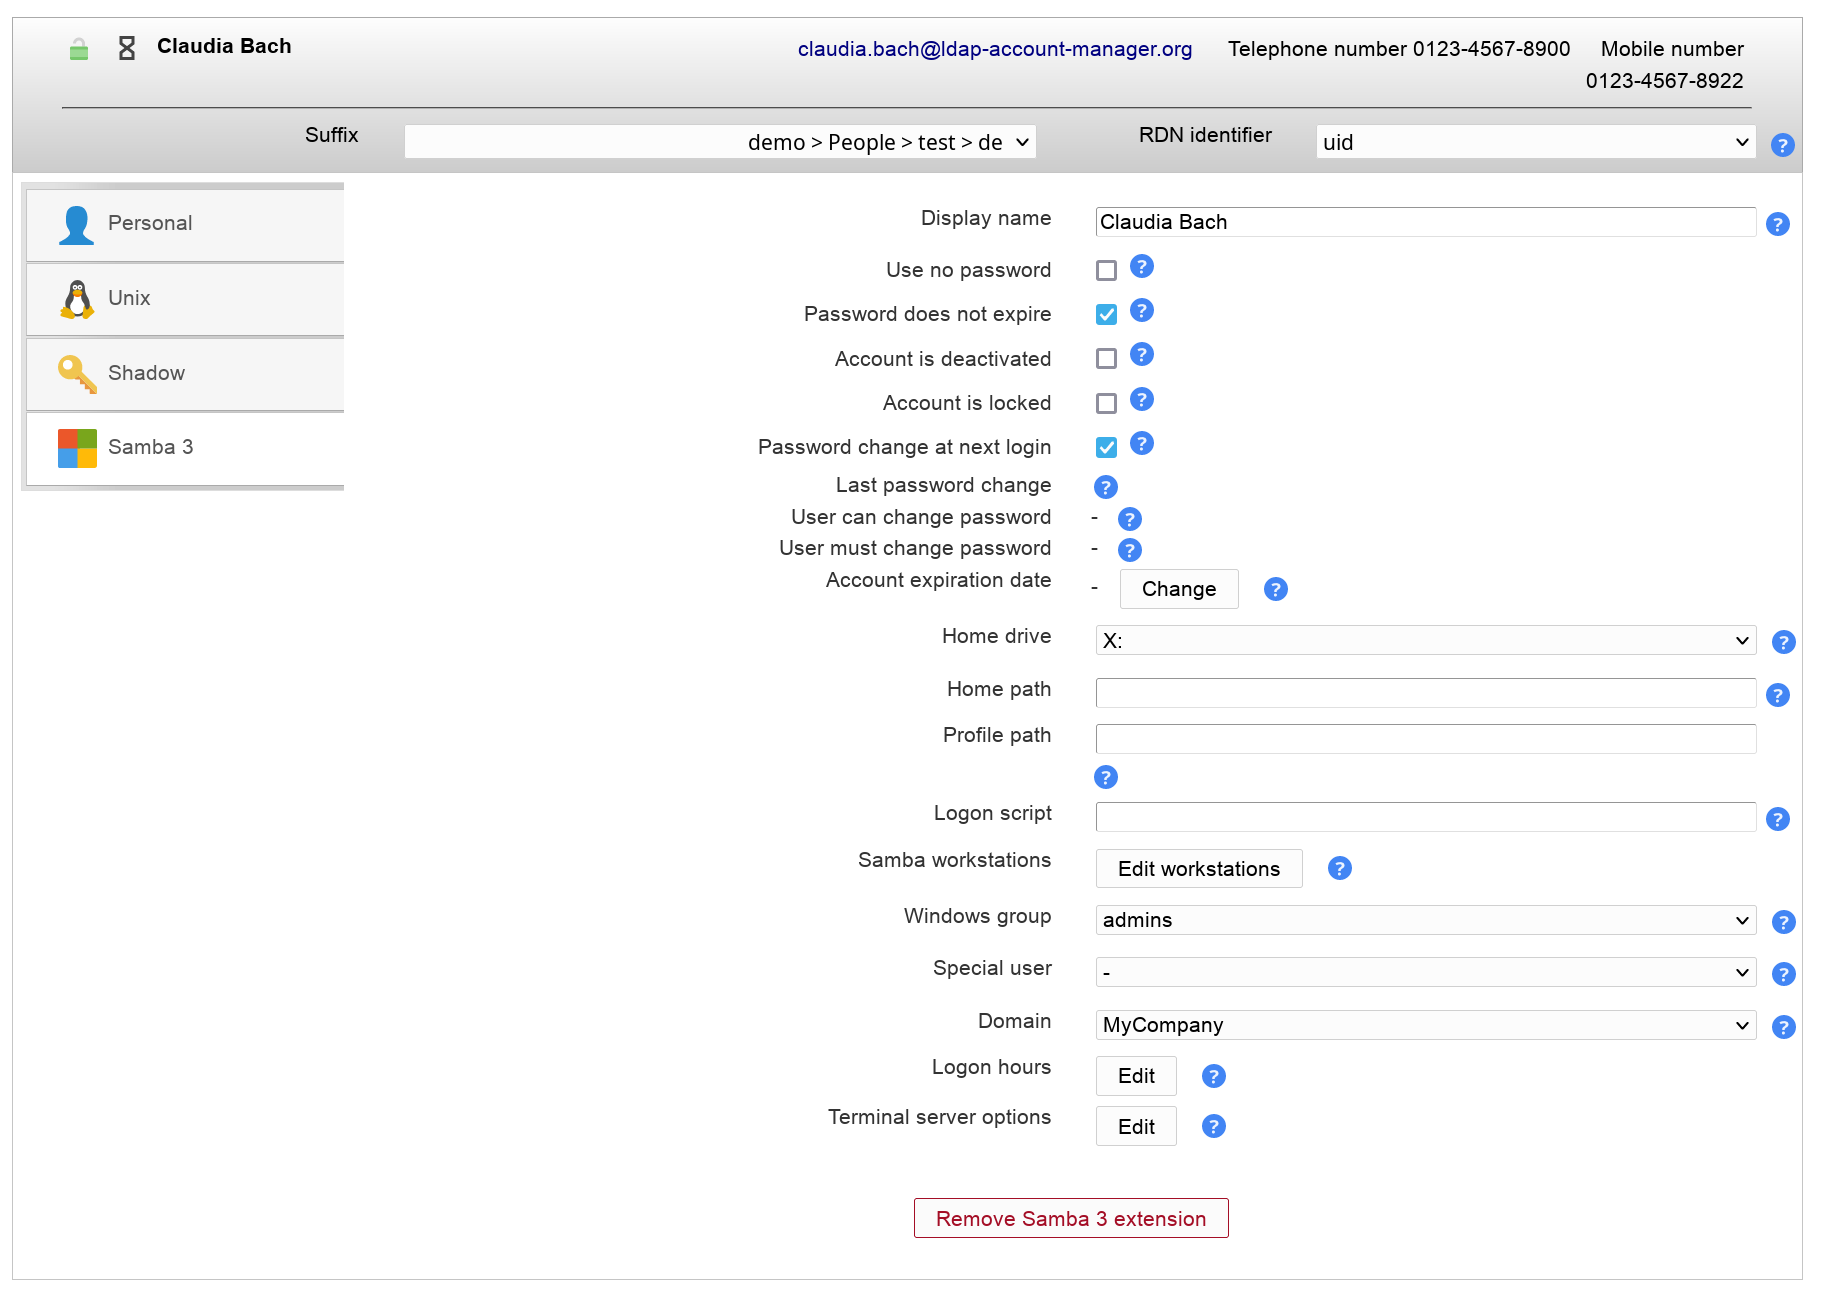The image size is (1823, 1302).
Task: Click the claudia.bach email address link
Action: coord(994,49)
